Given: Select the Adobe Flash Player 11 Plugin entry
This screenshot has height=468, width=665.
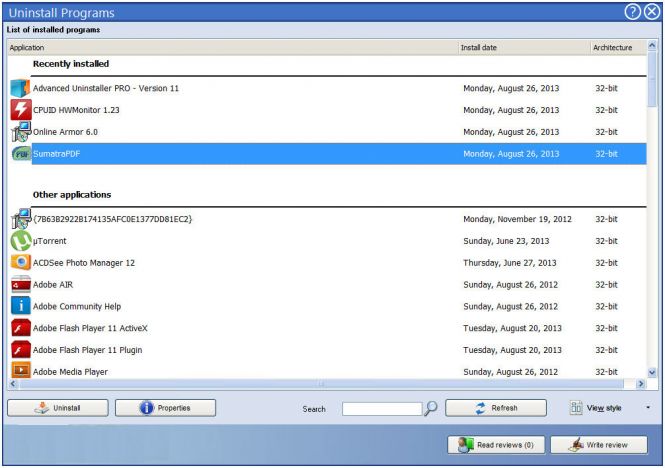Looking at the screenshot, I should [87, 350].
